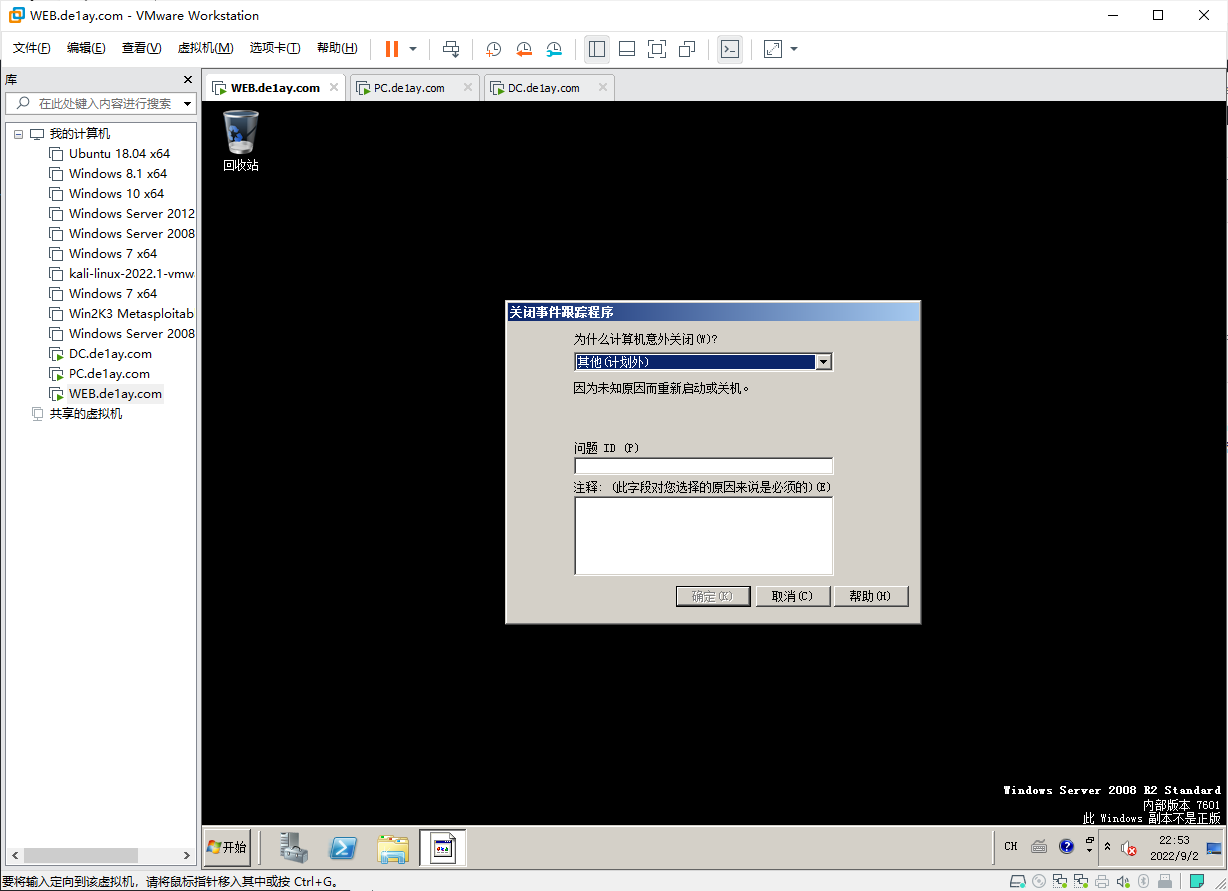Click the blue help icon in the language bar
The width and height of the screenshot is (1228, 891).
click(1066, 846)
